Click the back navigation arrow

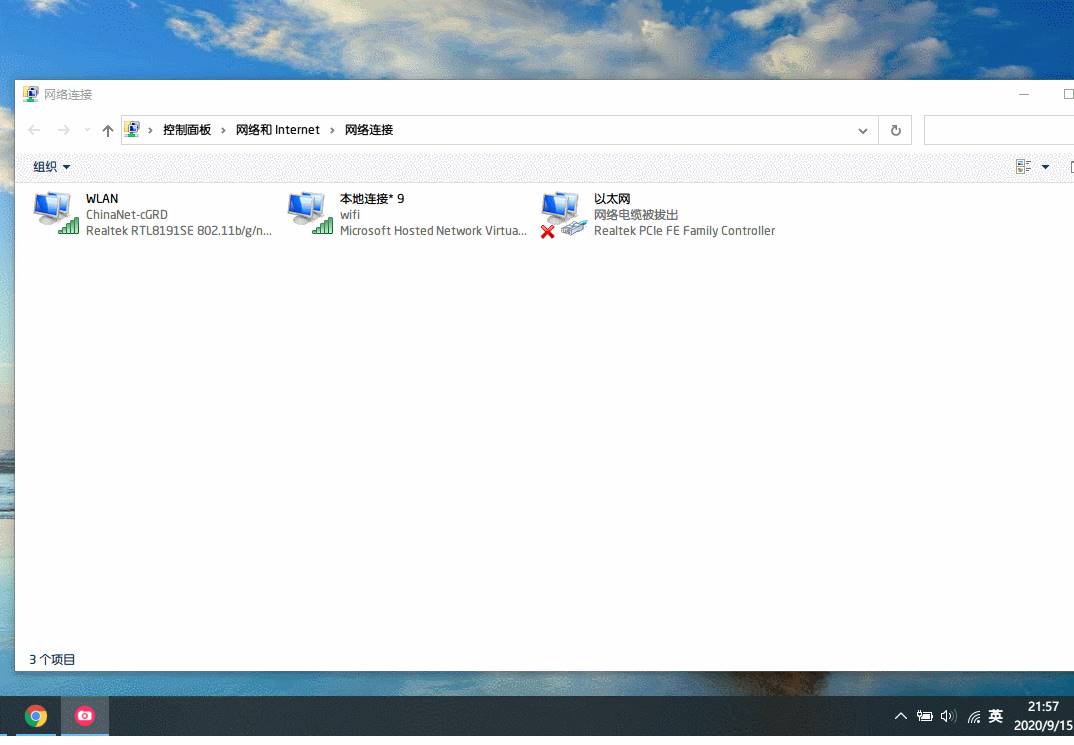pyautogui.click(x=33, y=129)
